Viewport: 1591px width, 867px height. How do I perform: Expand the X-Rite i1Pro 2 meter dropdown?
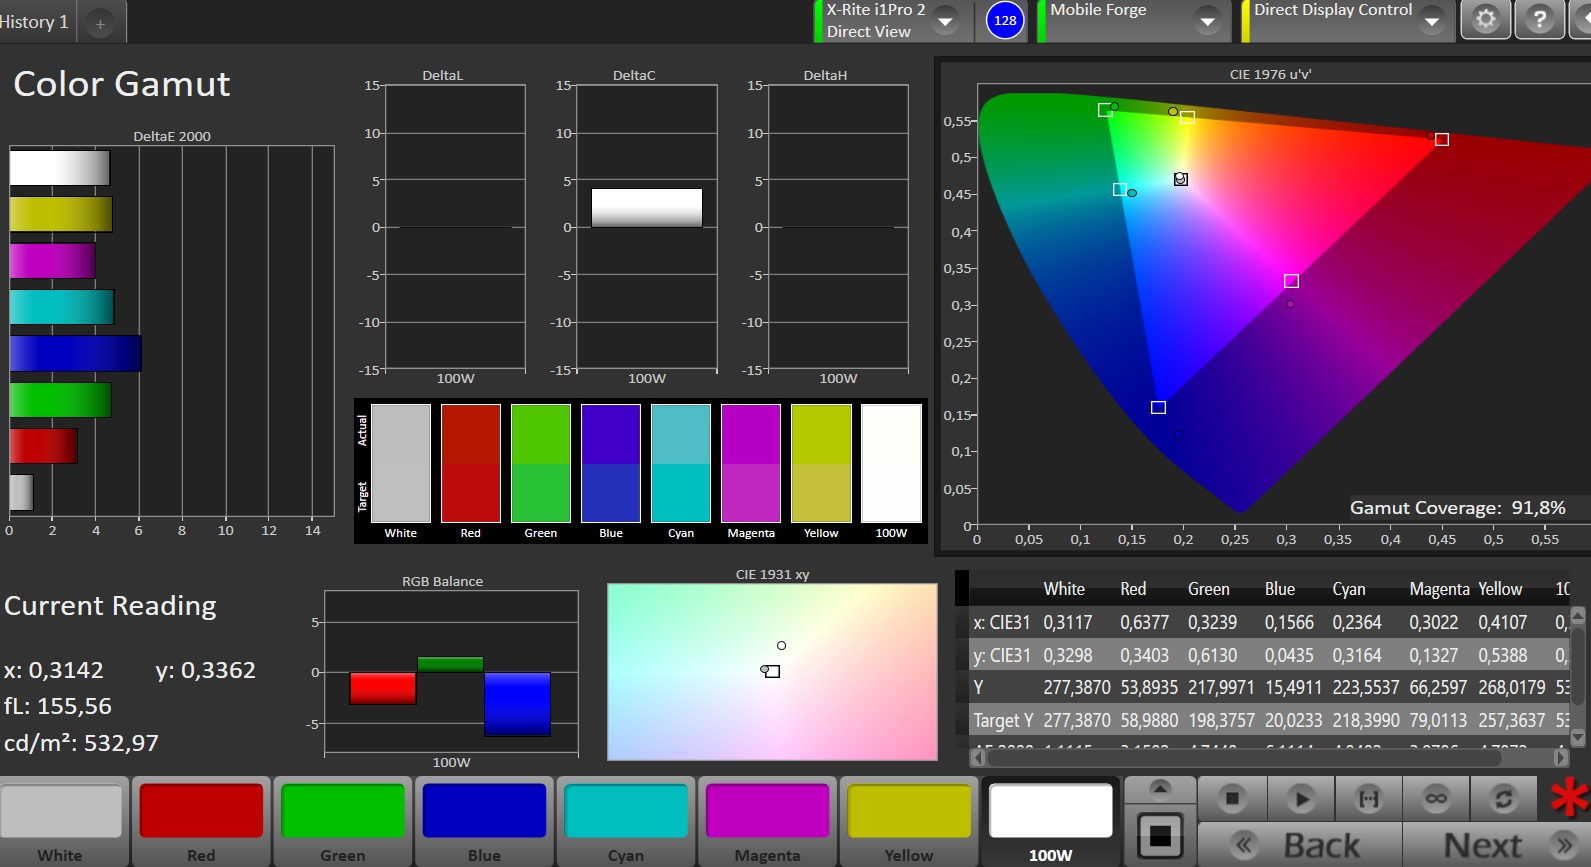click(x=945, y=21)
